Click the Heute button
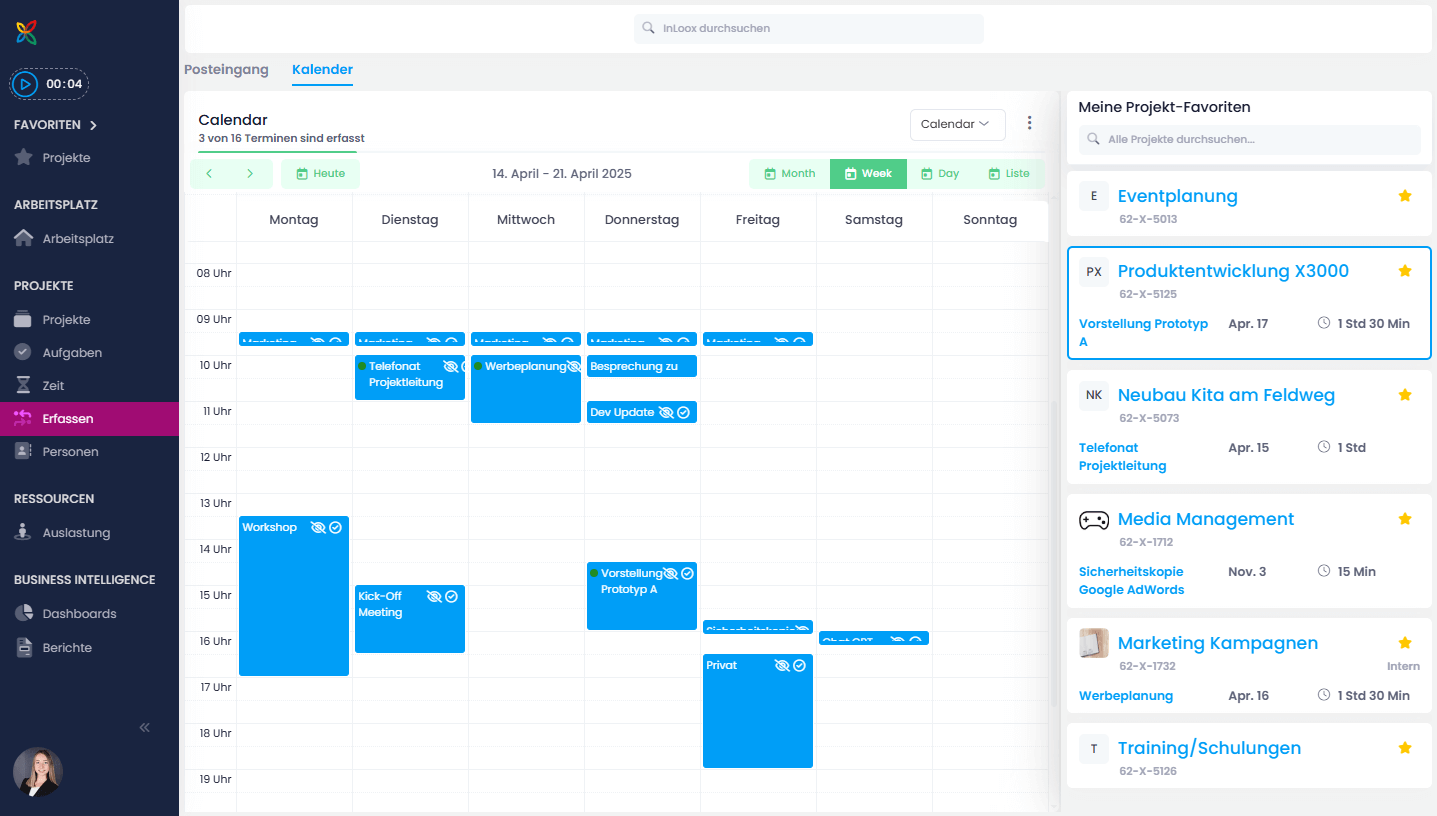 (320, 174)
